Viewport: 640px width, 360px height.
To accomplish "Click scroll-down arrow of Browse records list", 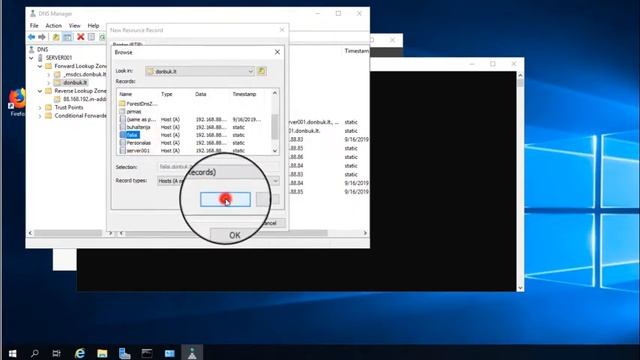I will 275,151.
